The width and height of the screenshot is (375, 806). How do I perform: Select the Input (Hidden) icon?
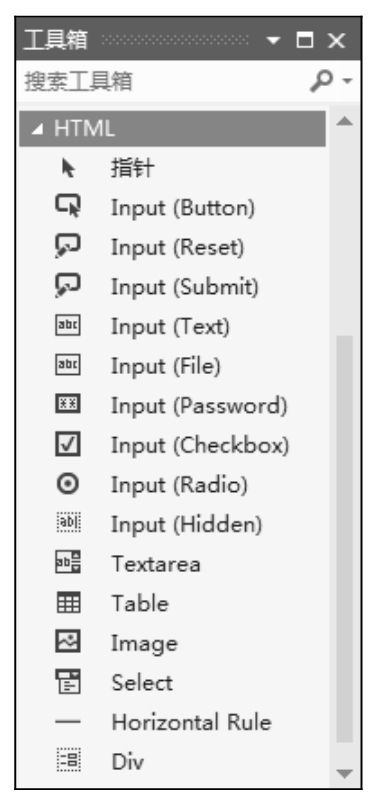tap(68, 523)
